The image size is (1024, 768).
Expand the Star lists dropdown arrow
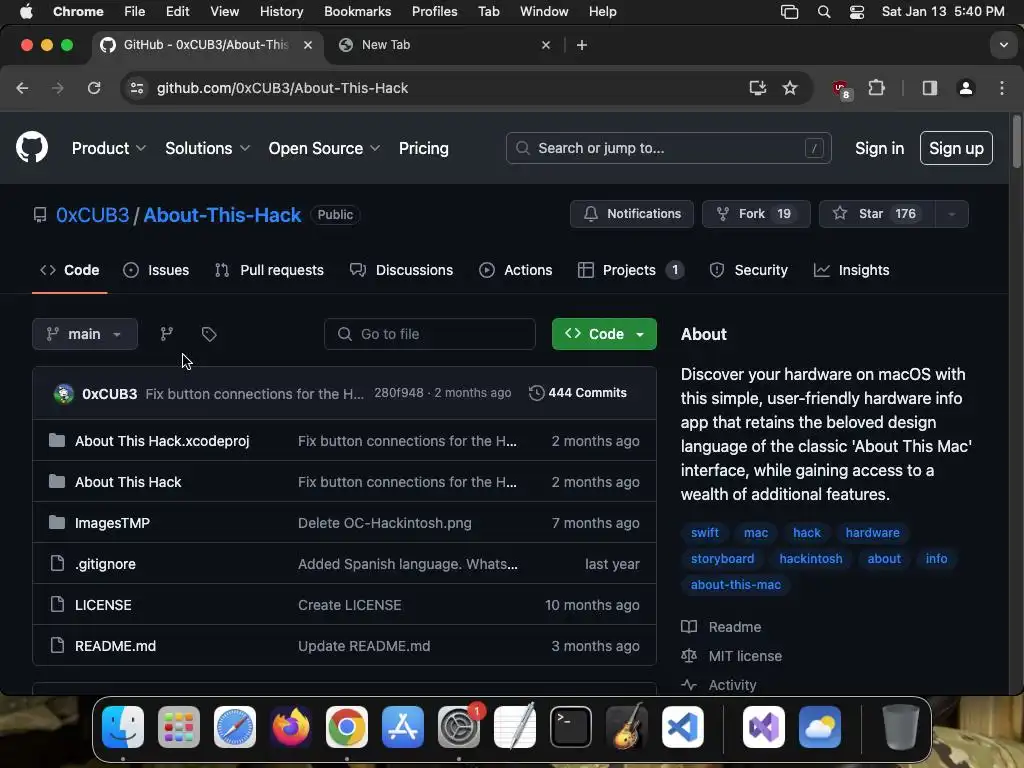coord(952,214)
